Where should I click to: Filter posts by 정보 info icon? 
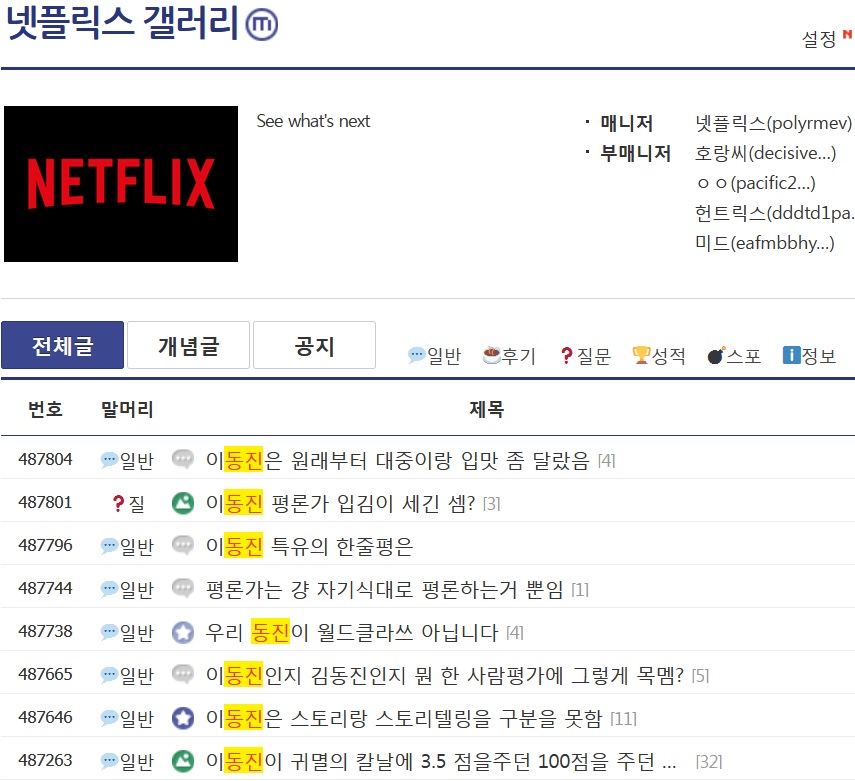click(791, 356)
